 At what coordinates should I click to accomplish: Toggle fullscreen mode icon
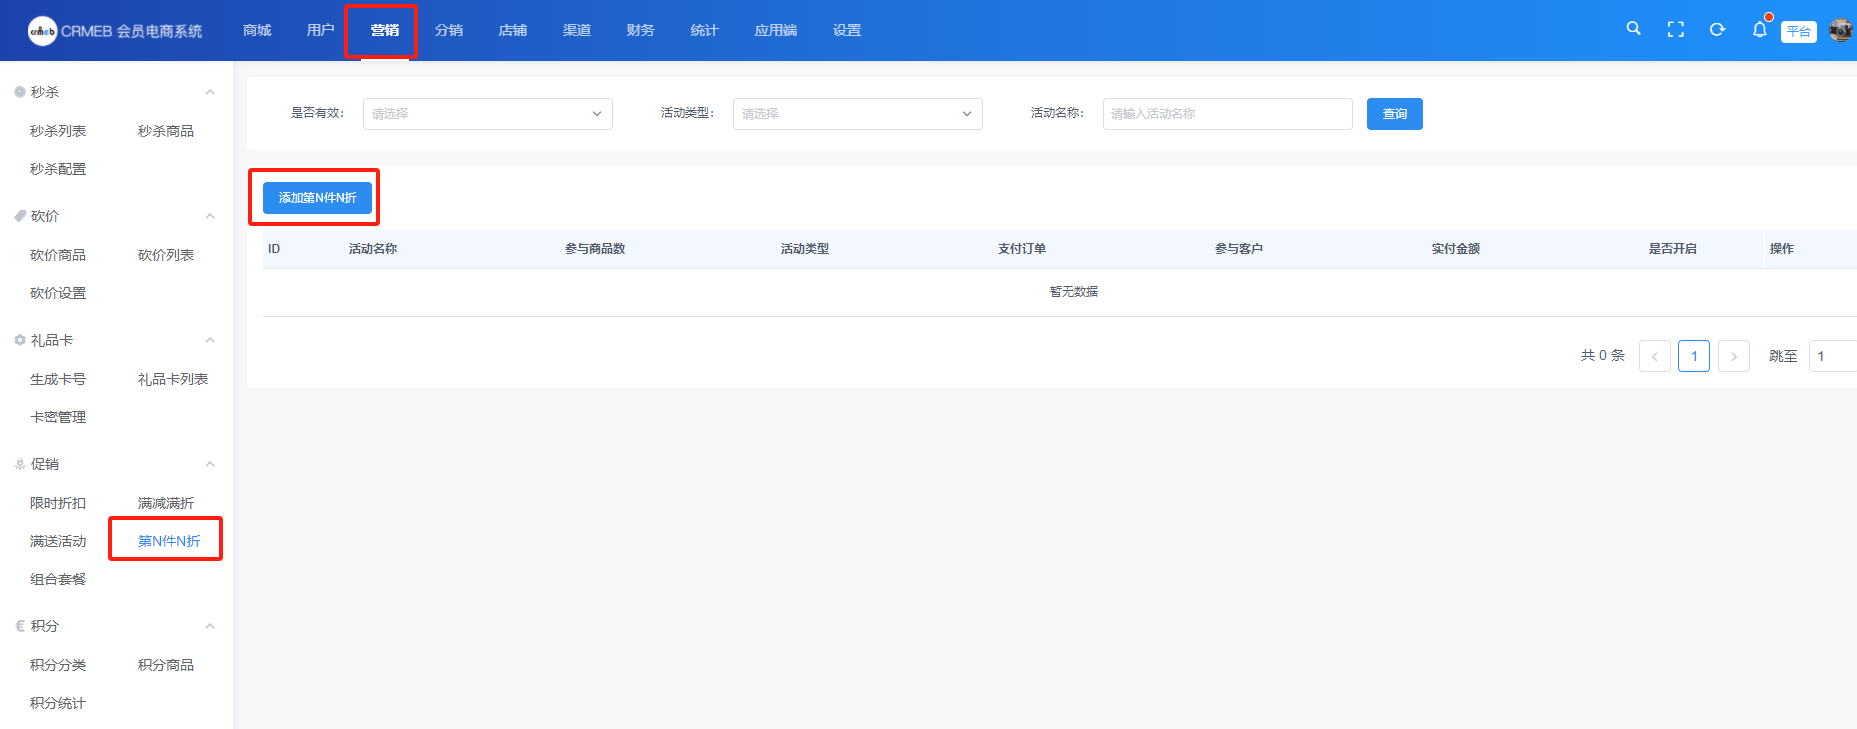[x=1675, y=30]
